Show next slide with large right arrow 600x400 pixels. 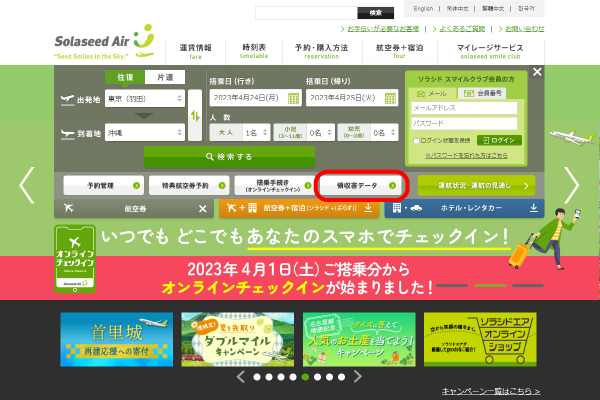[x=572, y=185]
